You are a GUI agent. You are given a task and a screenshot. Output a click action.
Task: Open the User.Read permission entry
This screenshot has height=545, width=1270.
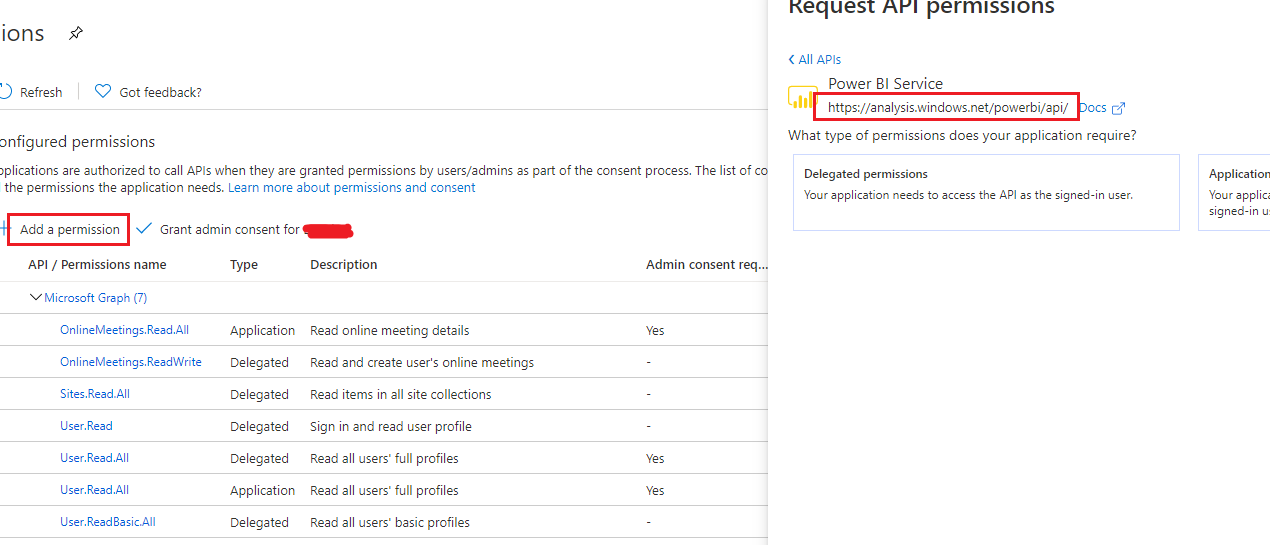86,426
